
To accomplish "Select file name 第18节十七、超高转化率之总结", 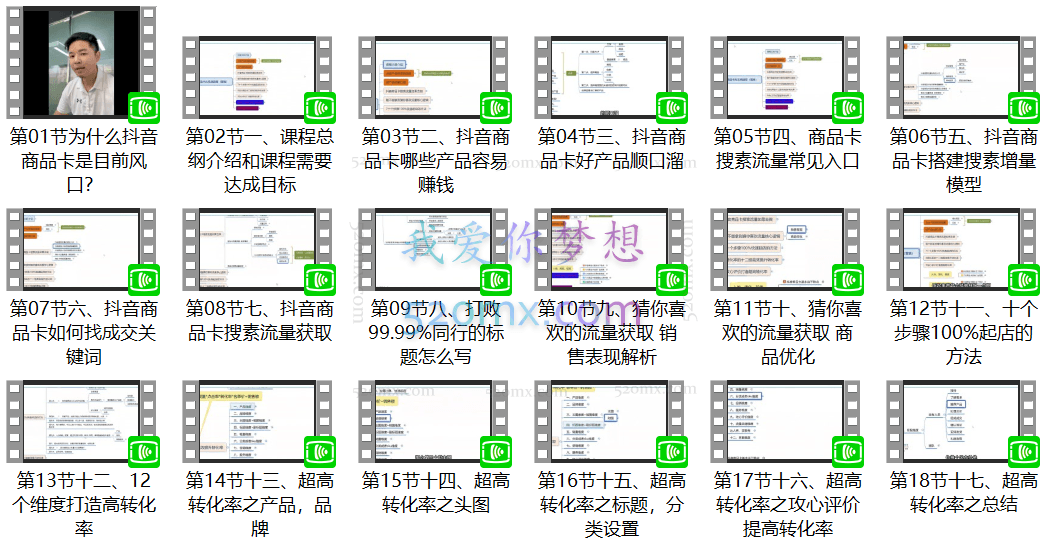I will [x=963, y=492].
